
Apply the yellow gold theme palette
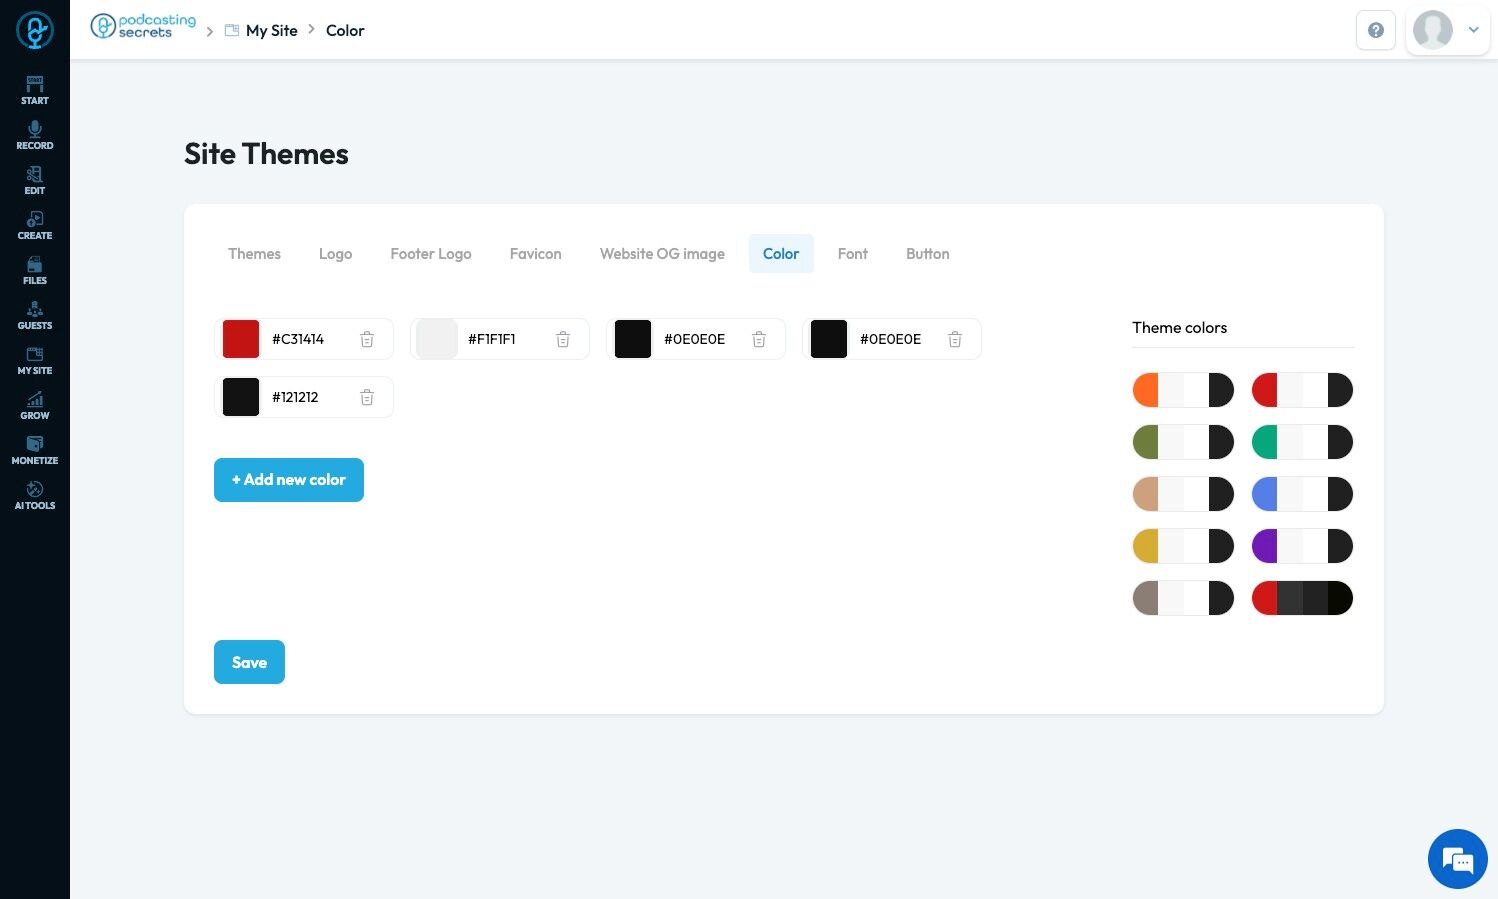1183,546
